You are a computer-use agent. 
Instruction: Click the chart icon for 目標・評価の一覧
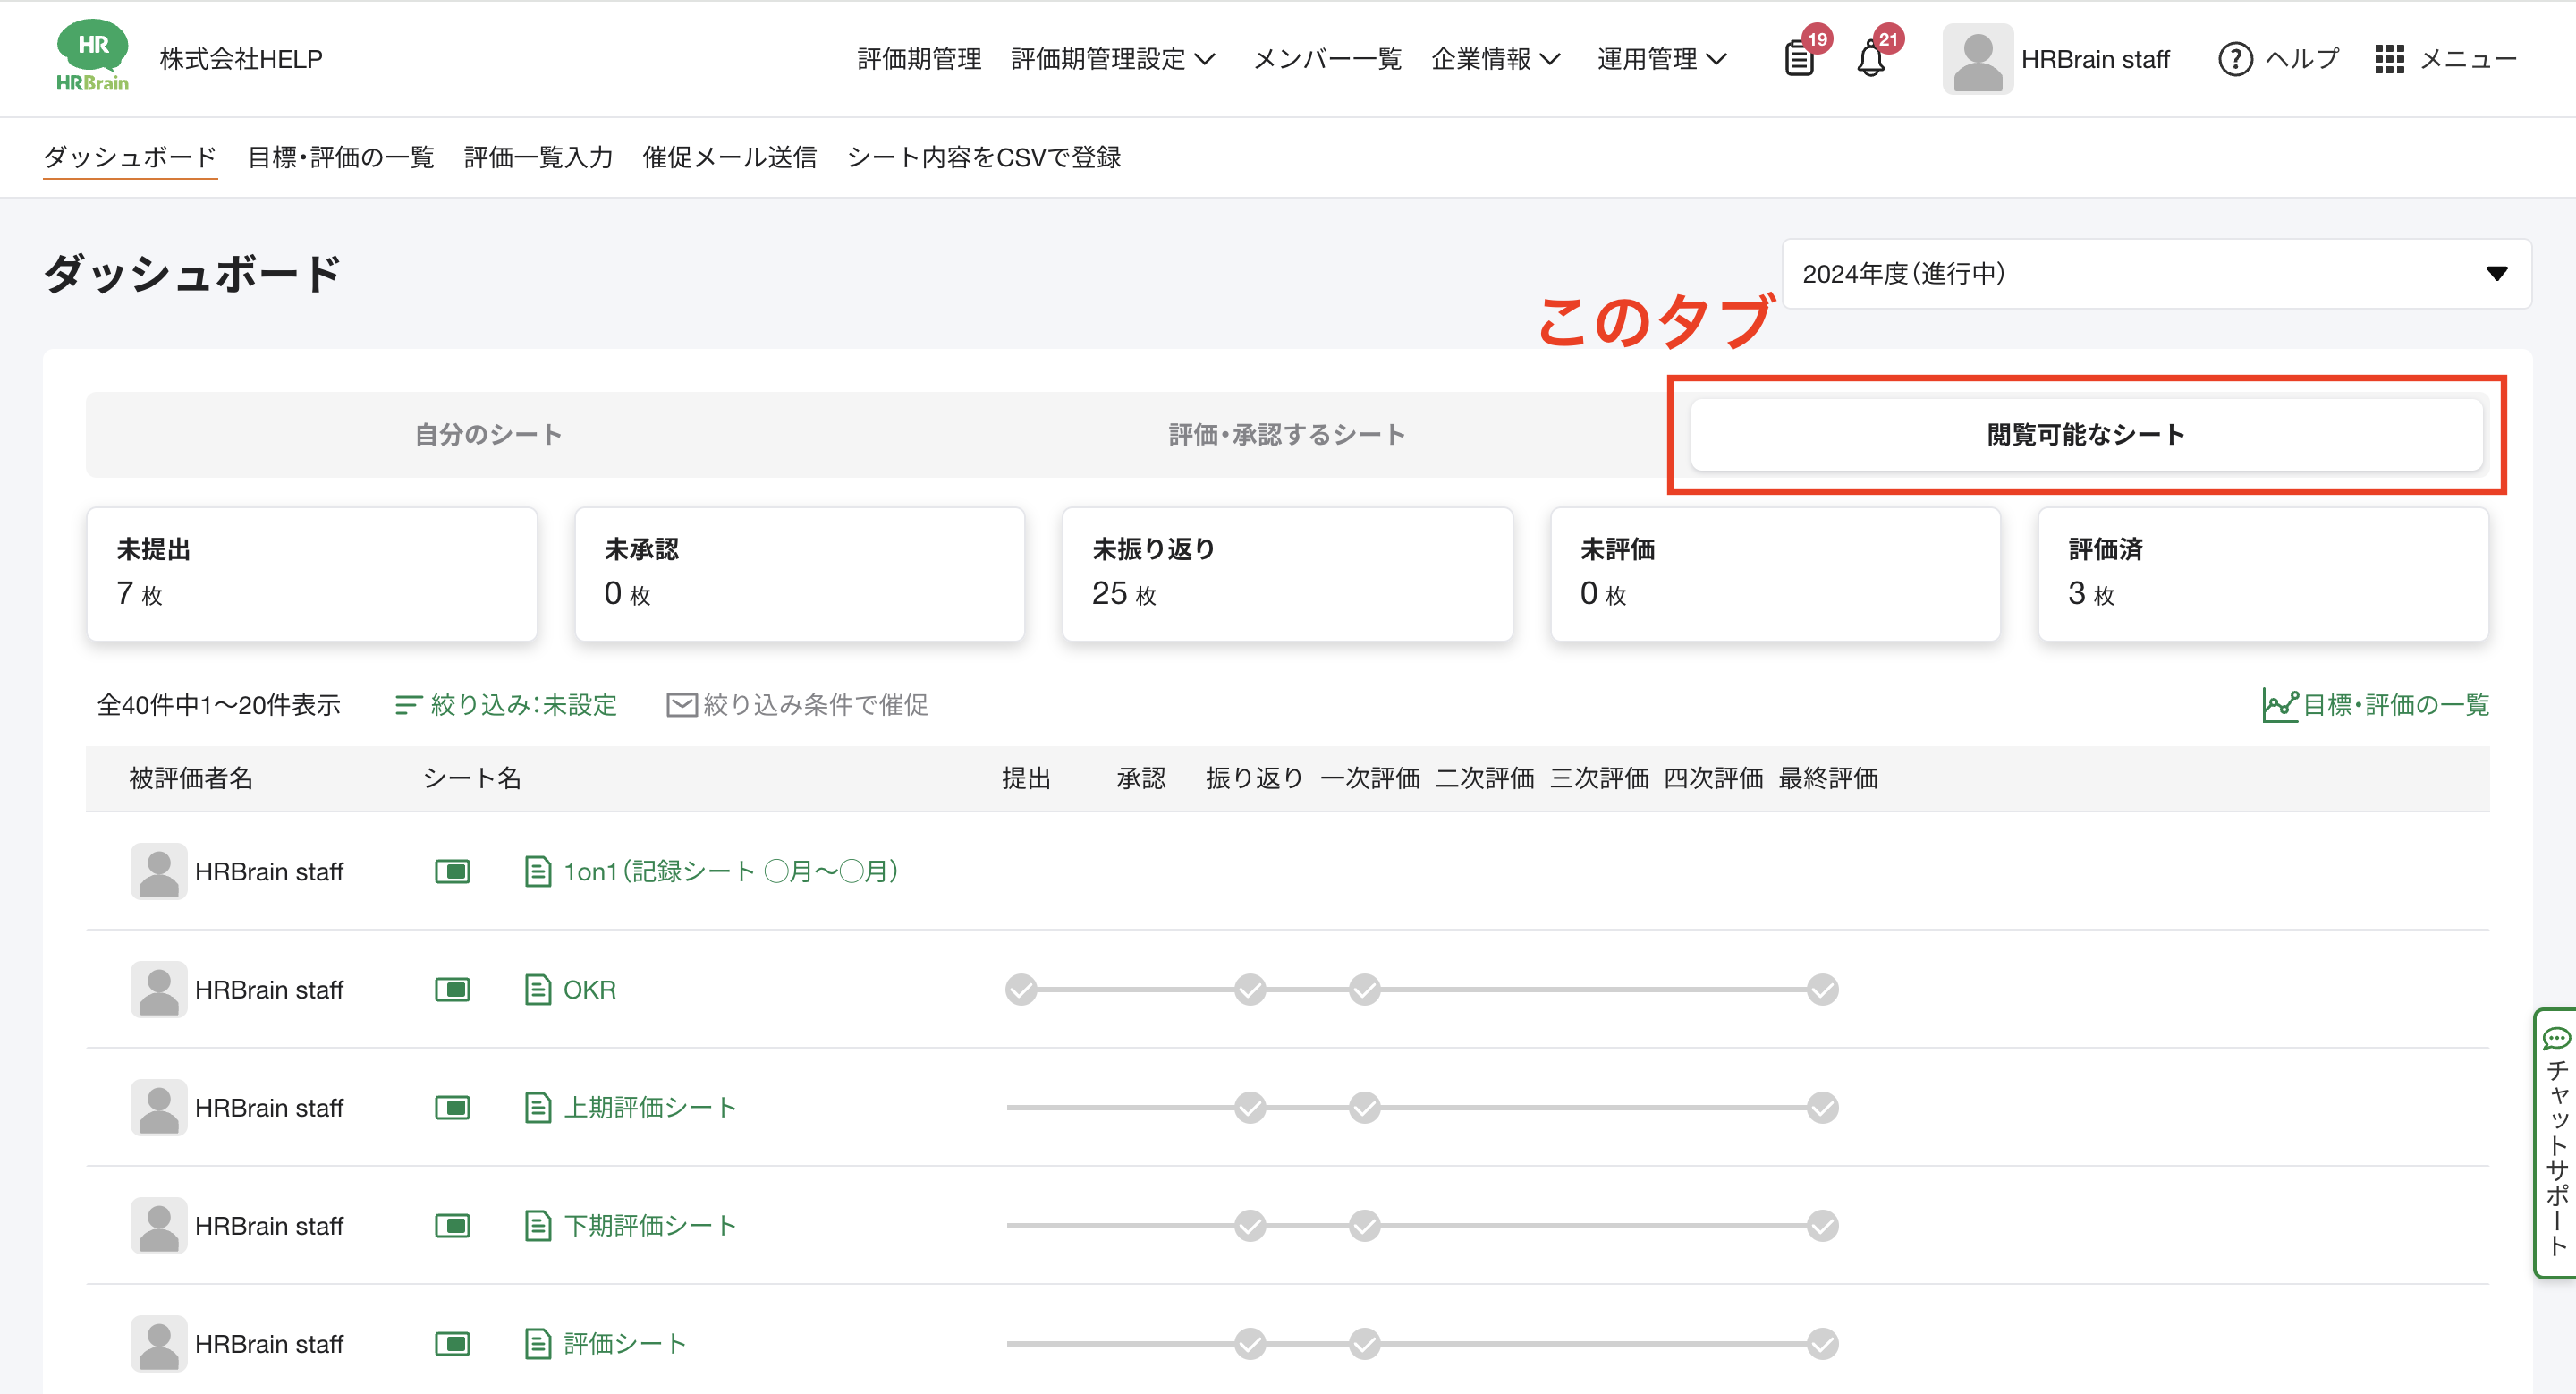click(2280, 705)
